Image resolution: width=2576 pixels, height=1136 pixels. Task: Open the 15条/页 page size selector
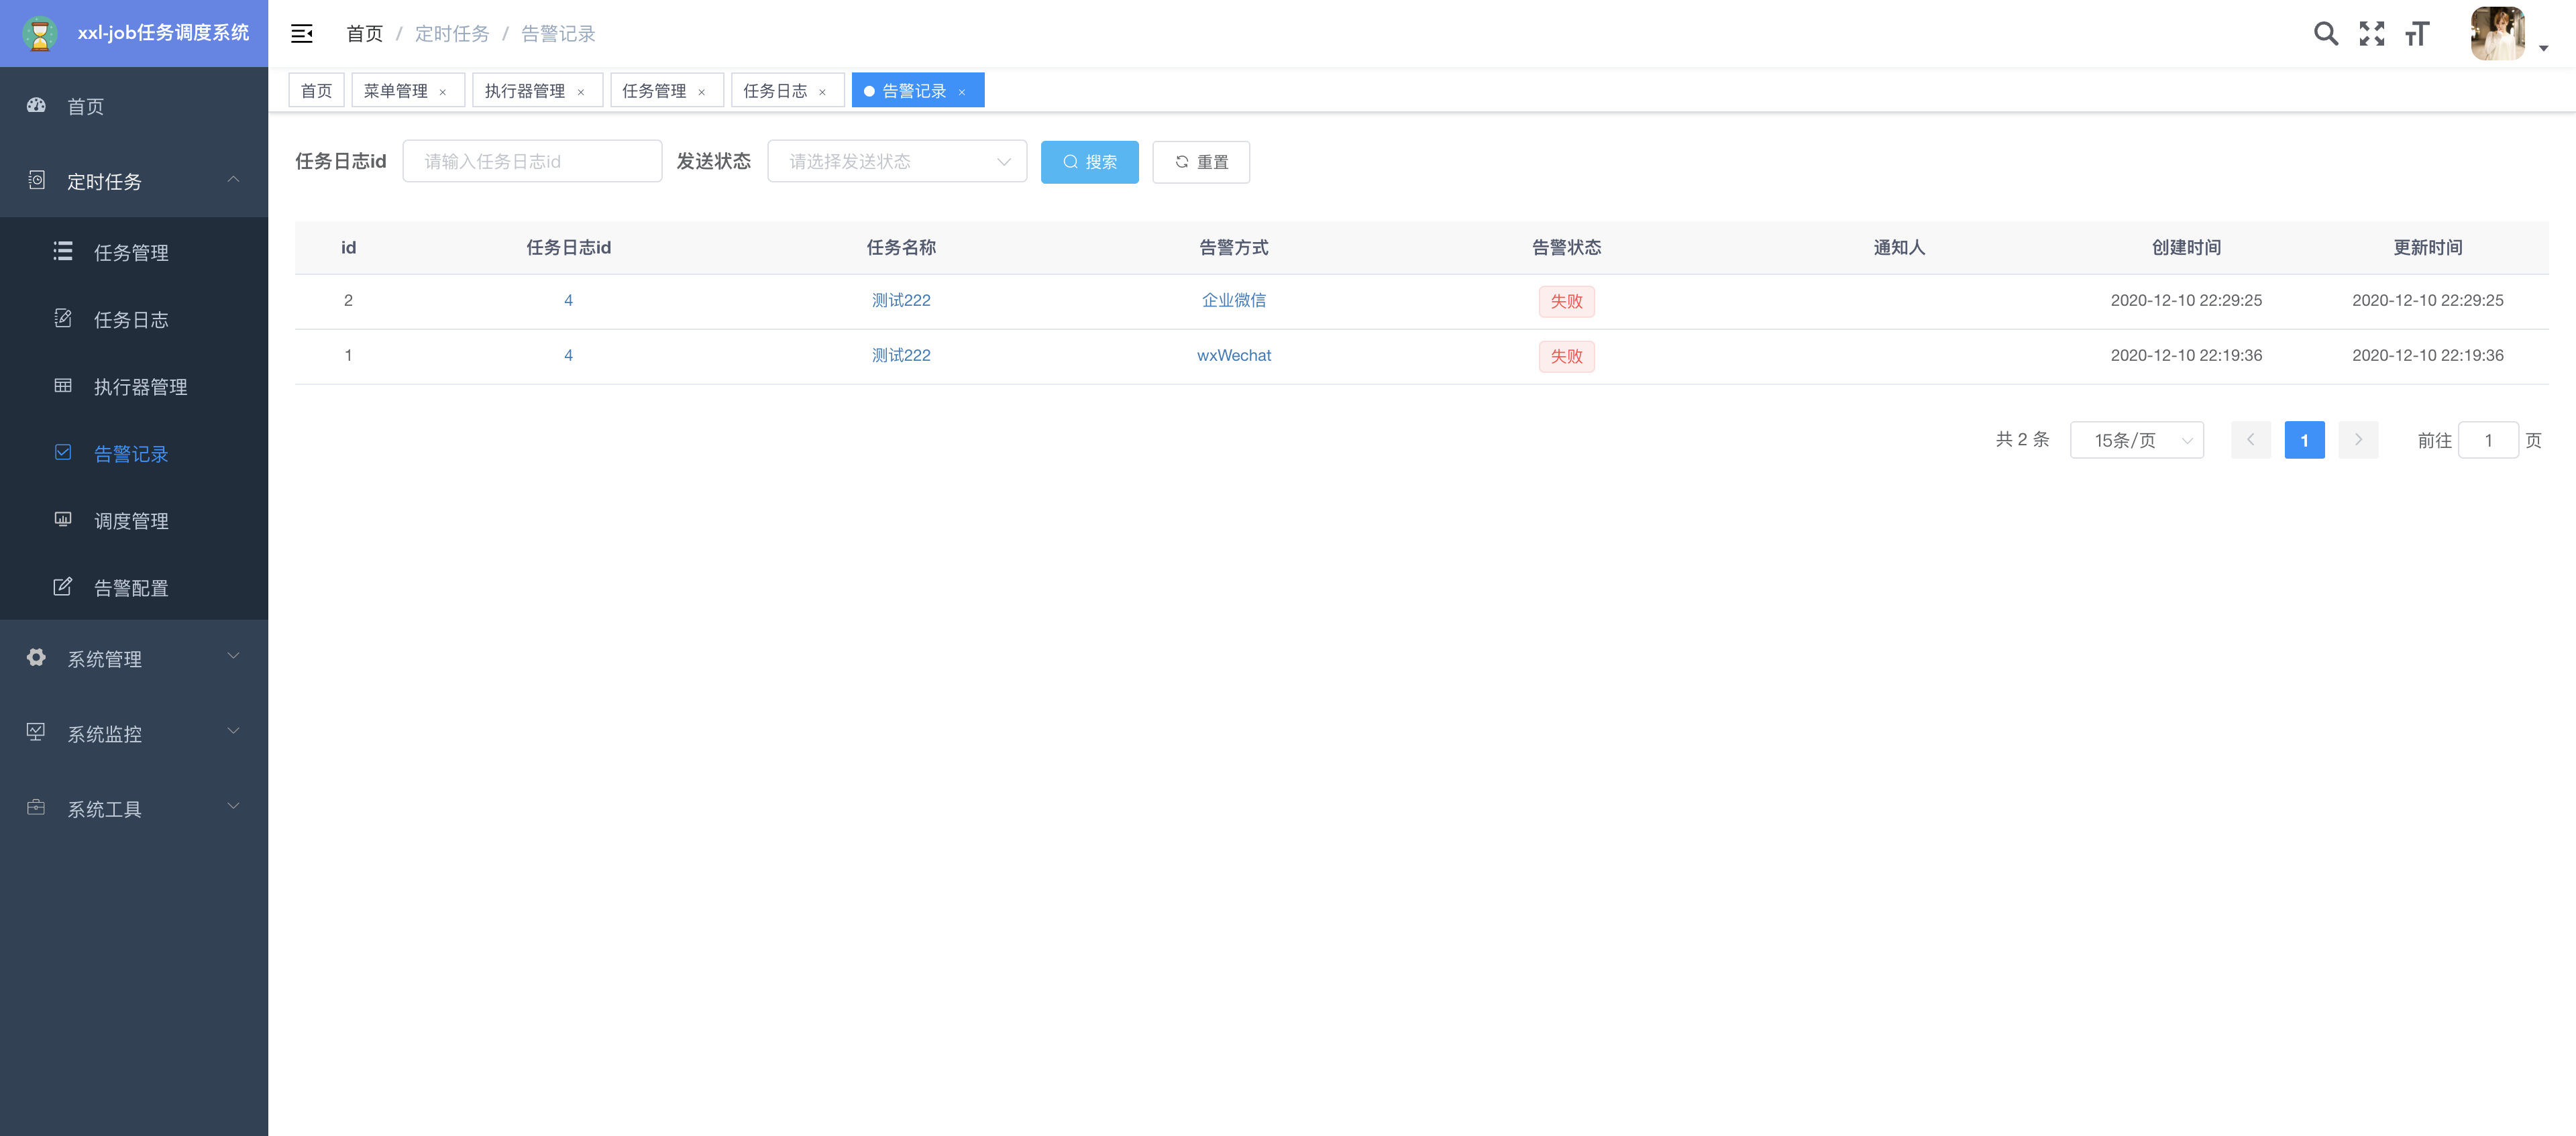2136,440
